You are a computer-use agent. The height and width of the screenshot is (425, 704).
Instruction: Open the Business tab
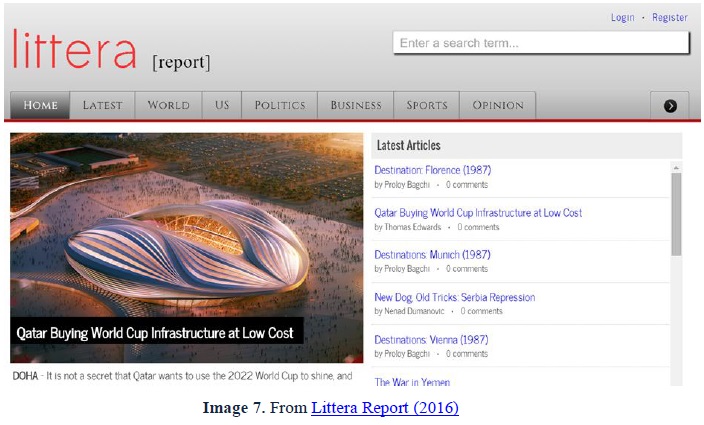(x=356, y=105)
